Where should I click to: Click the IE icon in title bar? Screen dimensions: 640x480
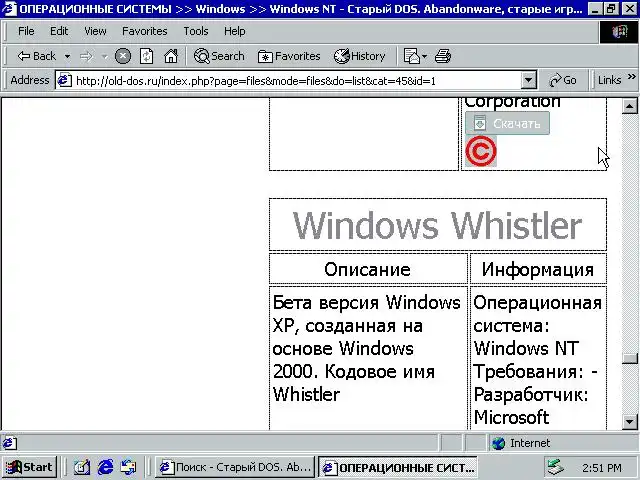[9, 9]
